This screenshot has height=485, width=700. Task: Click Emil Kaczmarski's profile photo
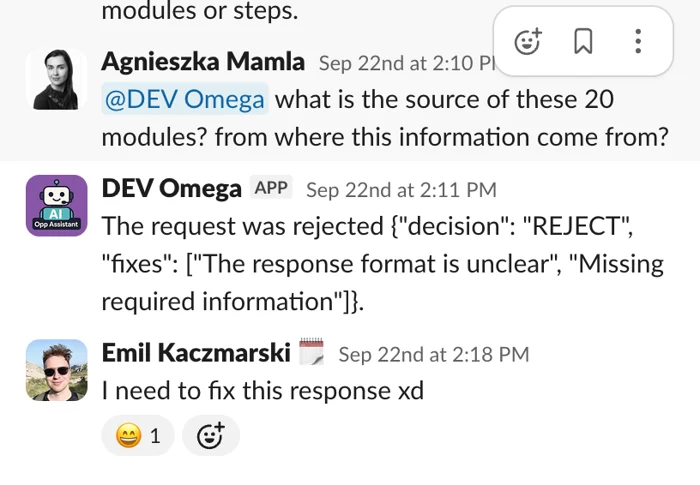point(54,370)
